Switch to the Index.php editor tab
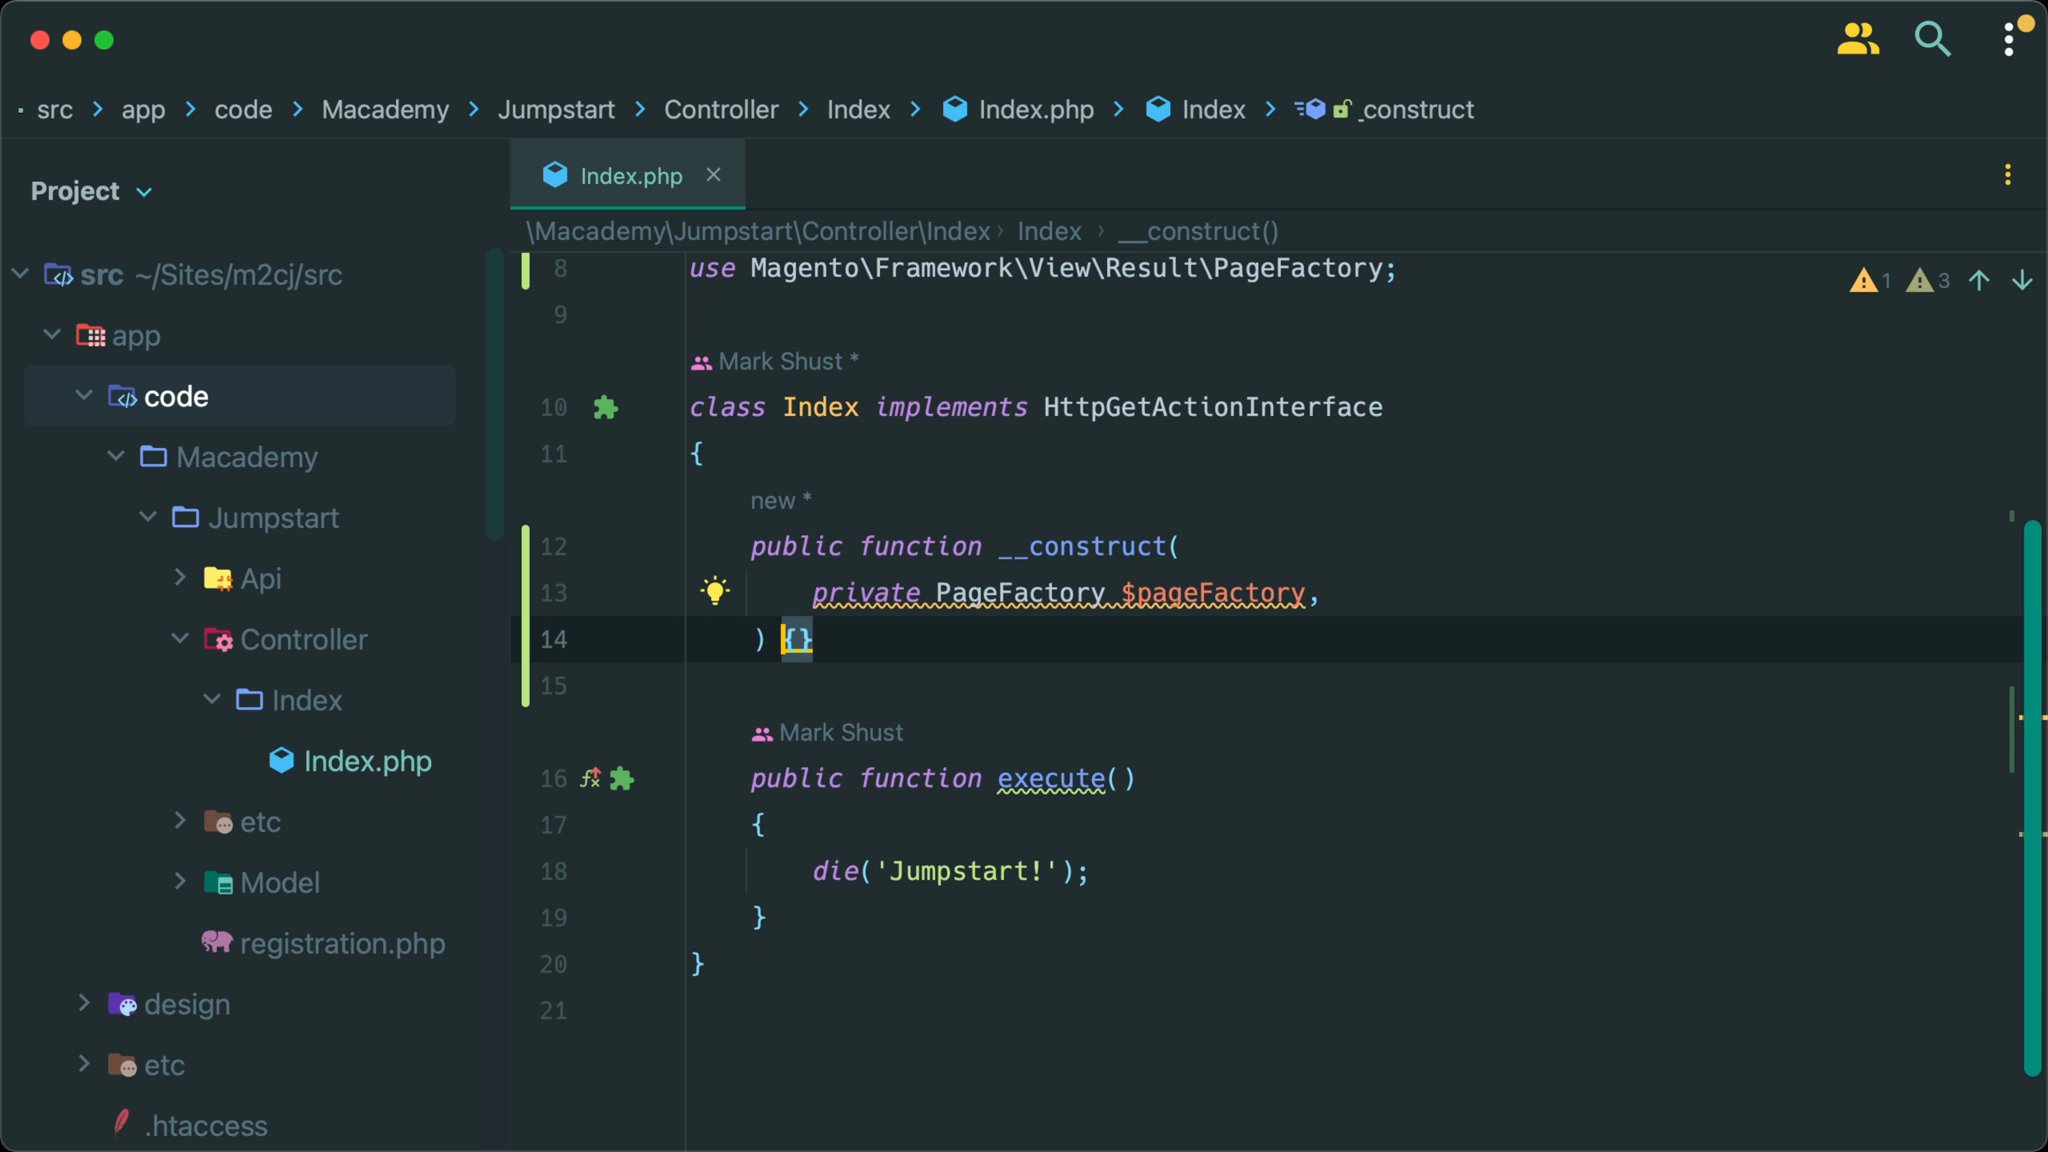2048x1152 pixels. [630, 175]
